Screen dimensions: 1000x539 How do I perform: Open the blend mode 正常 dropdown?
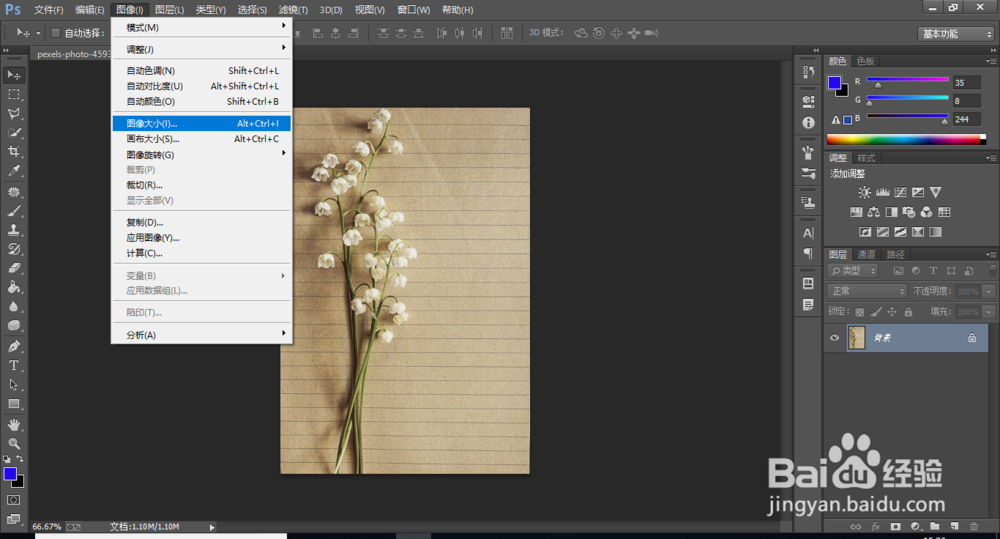(x=867, y=291)
